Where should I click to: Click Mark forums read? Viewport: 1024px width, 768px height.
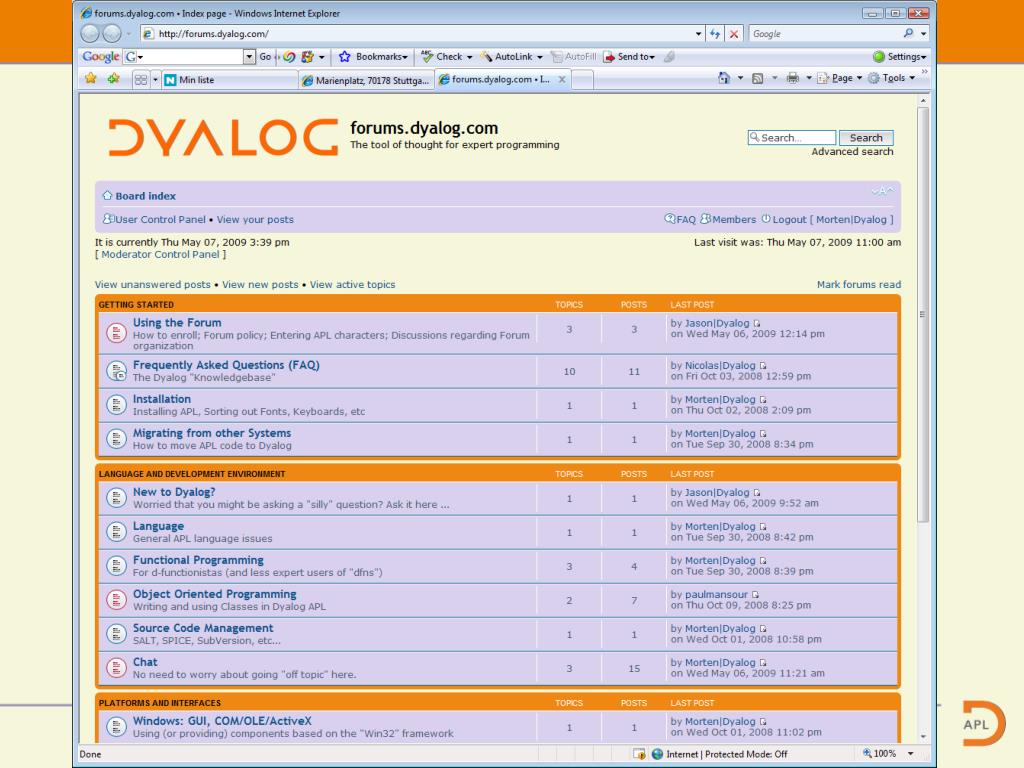click(x=859, y=284)
